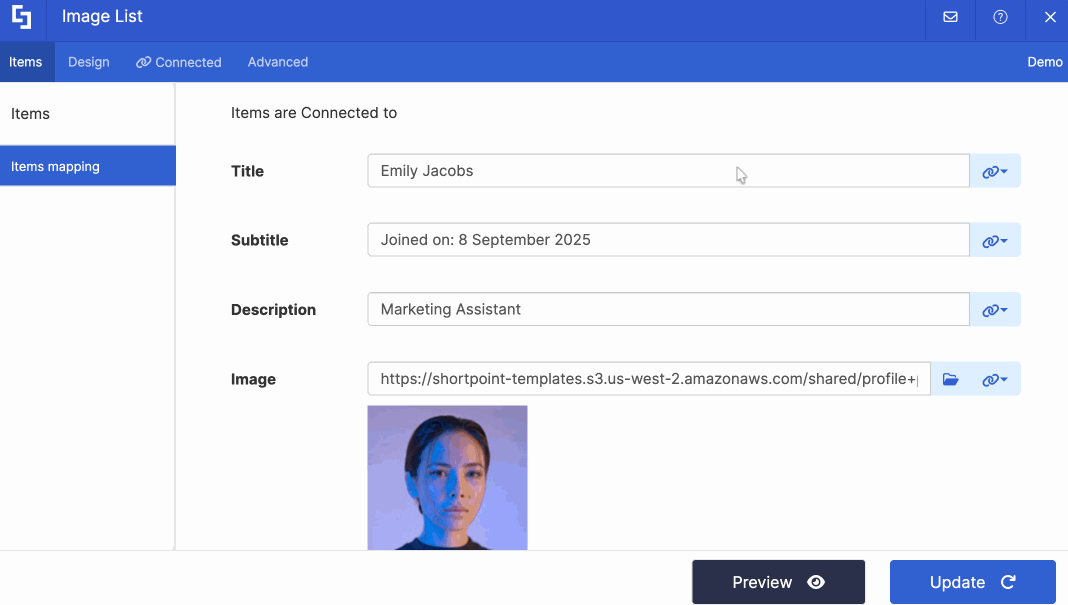This screenshot has height=605, width=1068.
Task: Switch to the Design tab
Action: pos(89,62)
